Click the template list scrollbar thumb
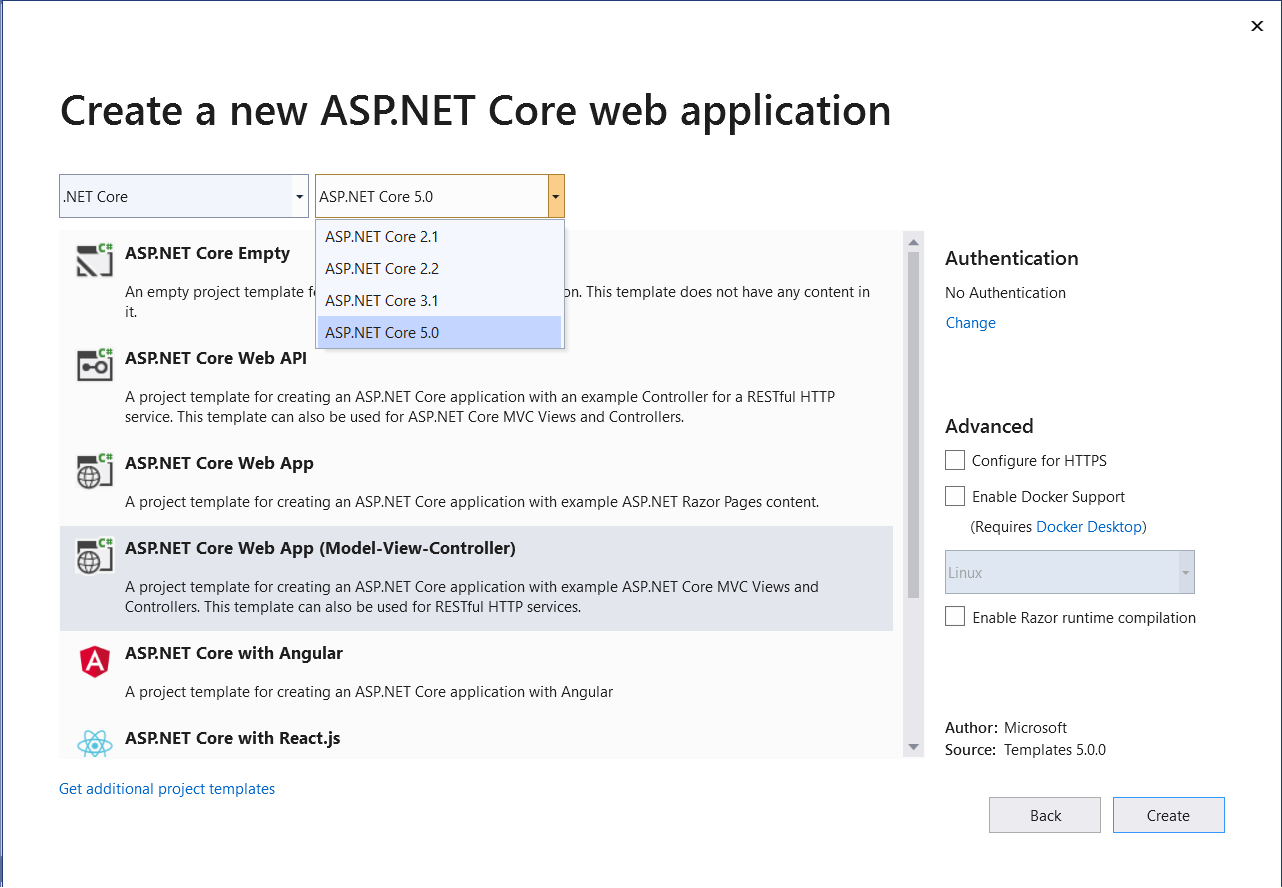The image size is (1282, 888). coord(913,424)
